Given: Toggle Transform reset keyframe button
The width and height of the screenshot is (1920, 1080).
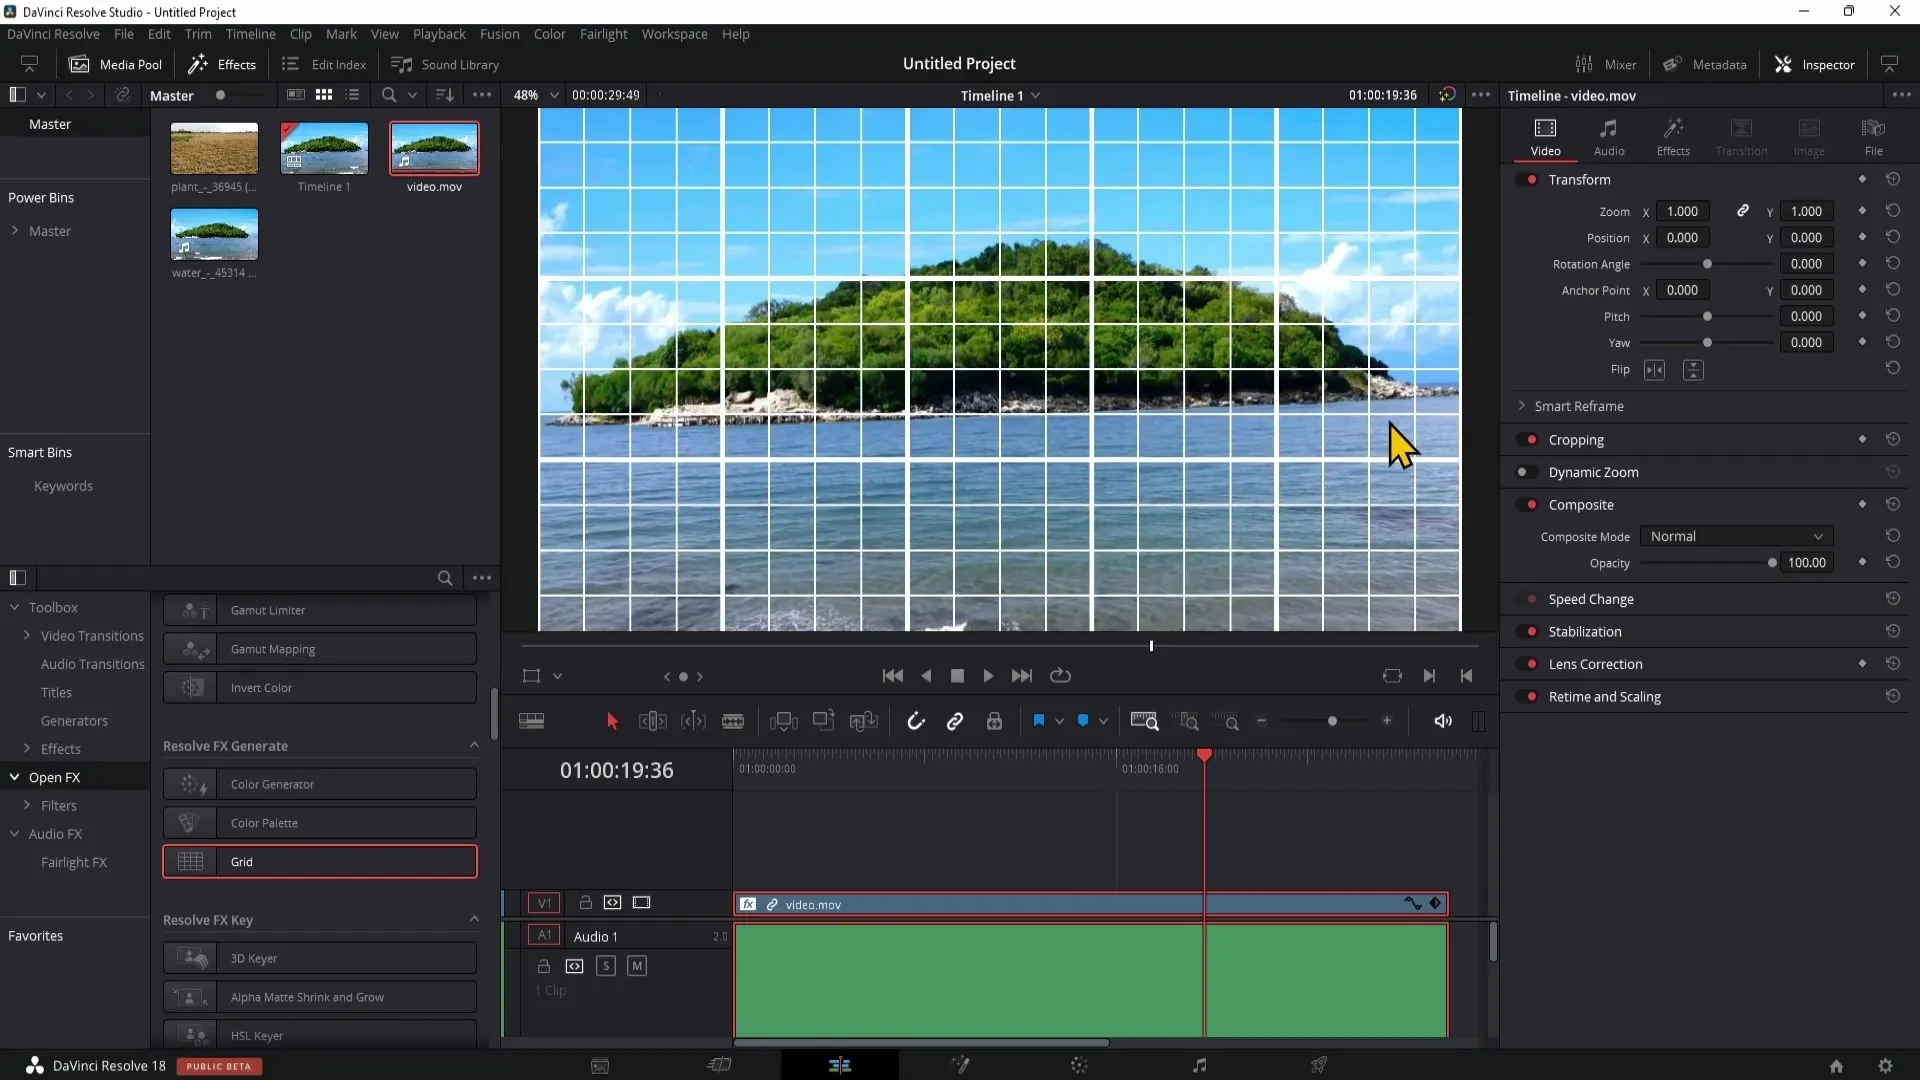Looking at the screenshot, I should point(1892,178).
